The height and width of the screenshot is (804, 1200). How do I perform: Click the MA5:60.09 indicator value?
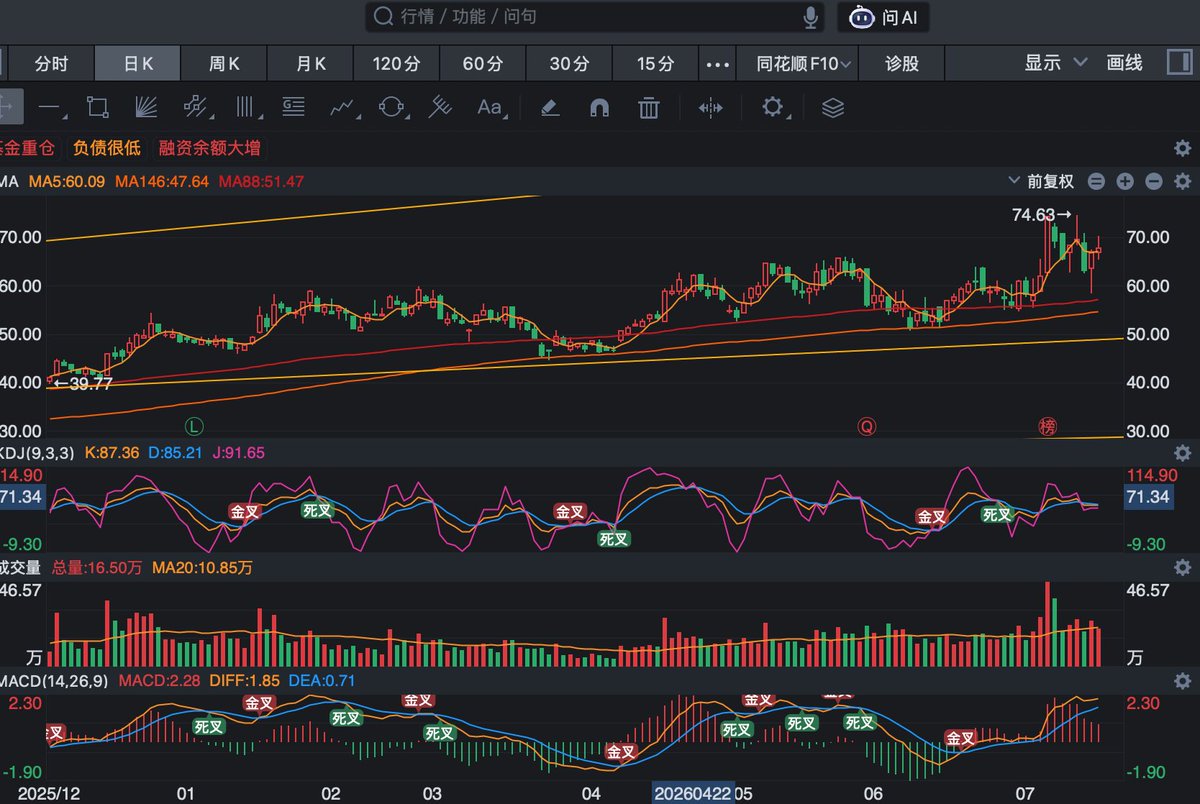click(67, 181)
